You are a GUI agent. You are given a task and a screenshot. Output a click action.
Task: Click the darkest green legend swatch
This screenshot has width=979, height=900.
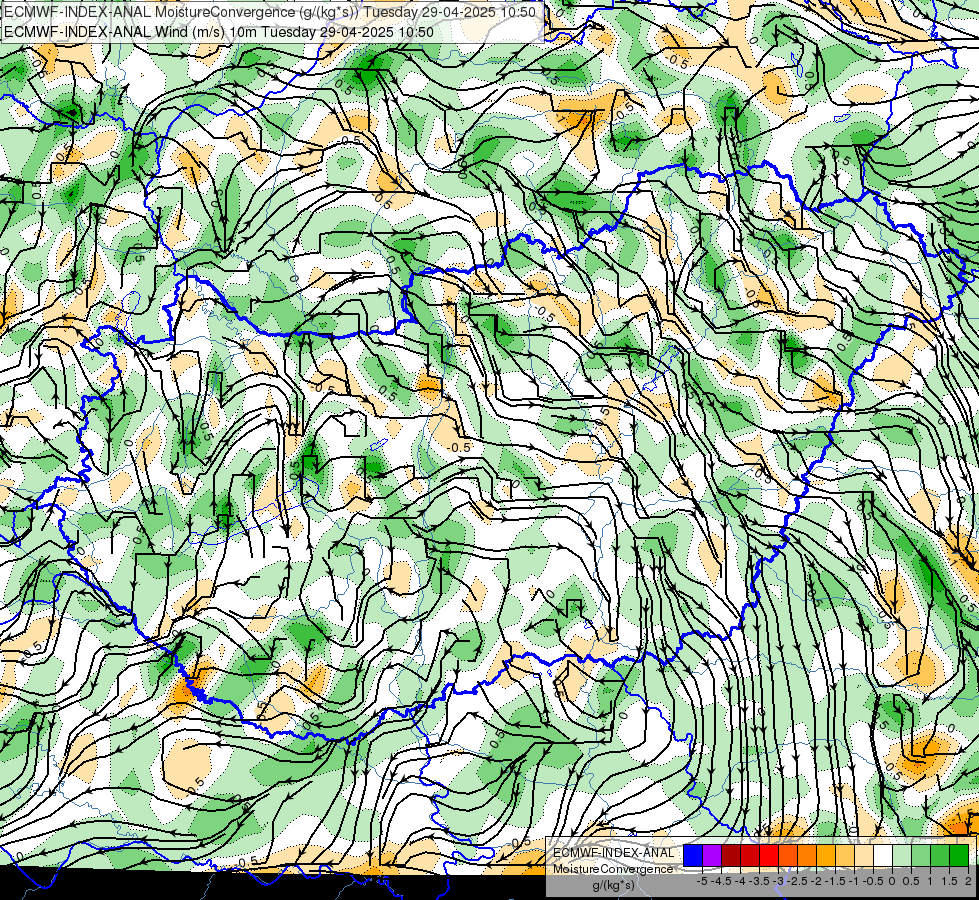pyautogui.click(x=959, y=856)
